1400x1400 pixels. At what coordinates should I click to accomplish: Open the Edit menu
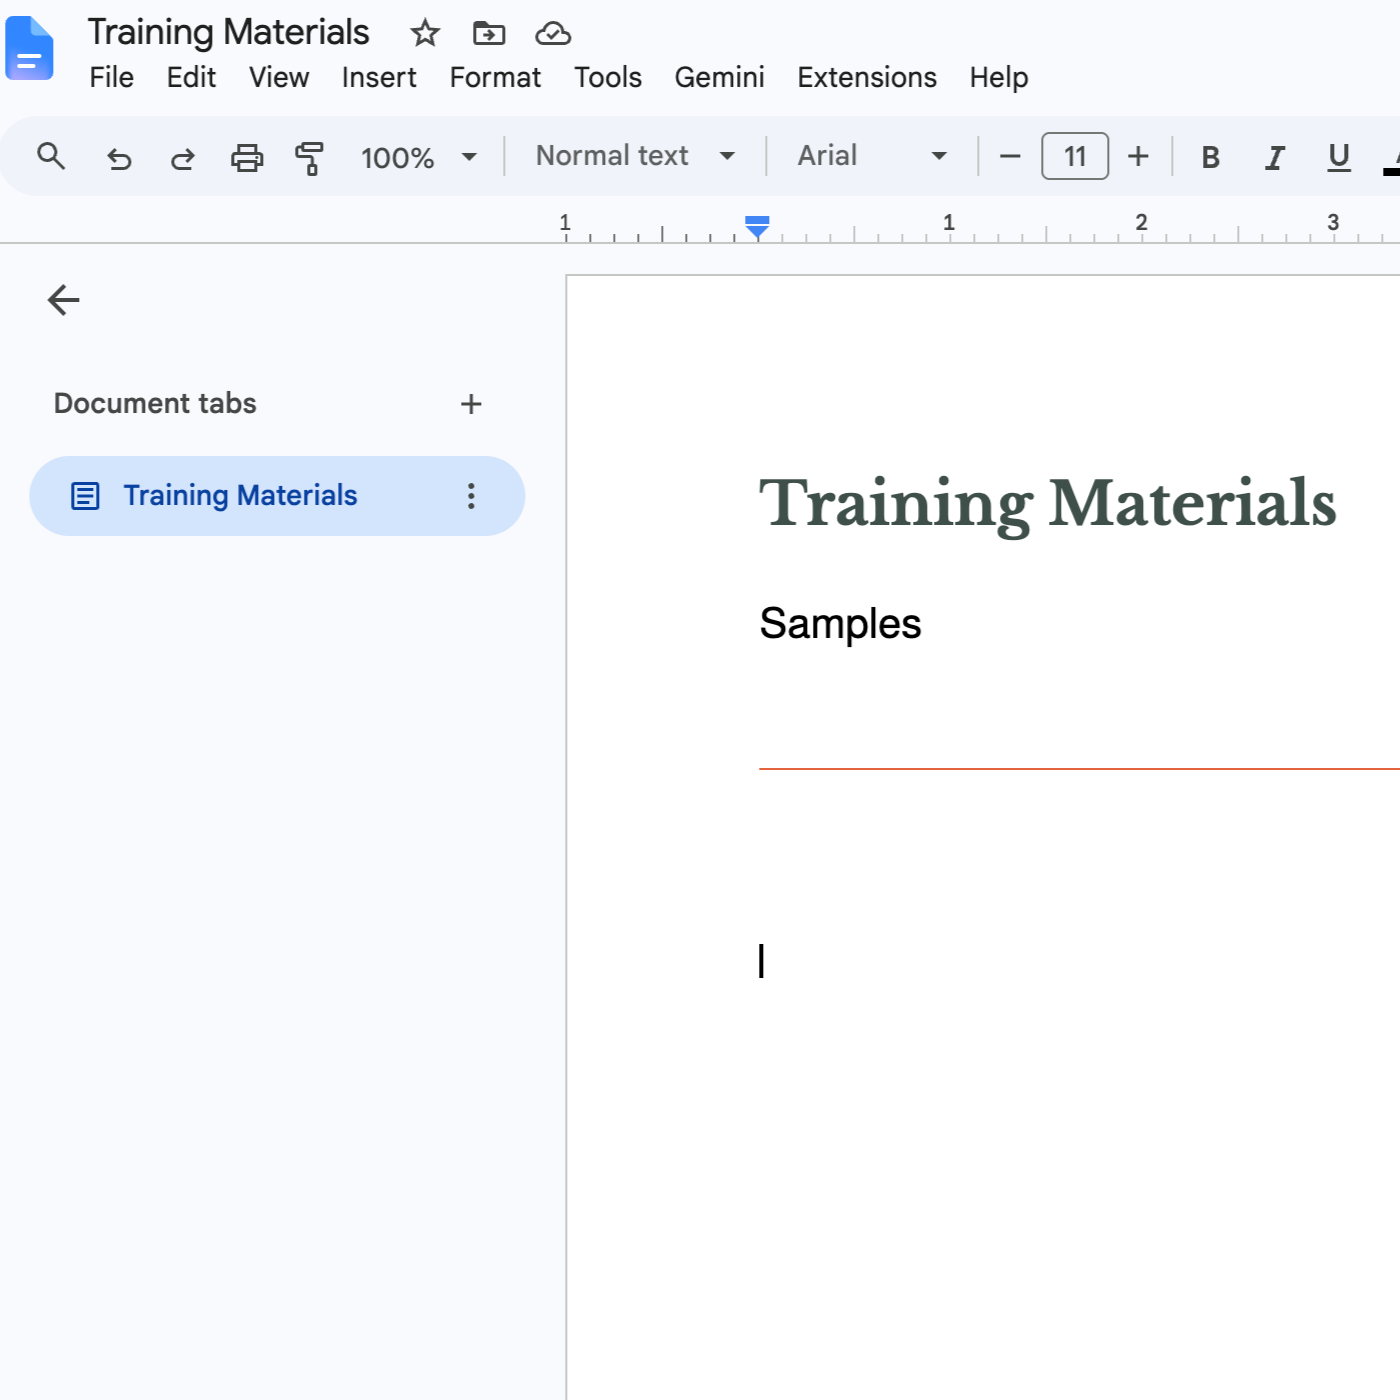[x=191, y=77]
